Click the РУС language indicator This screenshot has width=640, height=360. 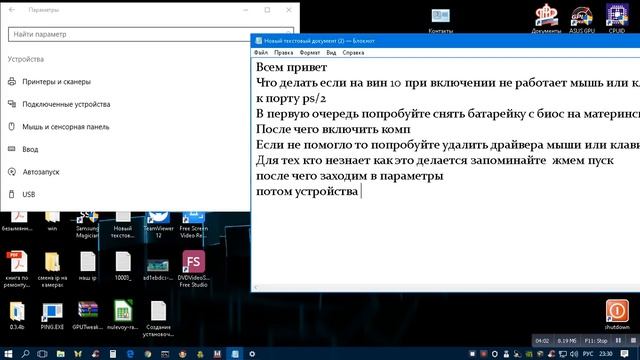pyautogui.click(x=588, y=353)
